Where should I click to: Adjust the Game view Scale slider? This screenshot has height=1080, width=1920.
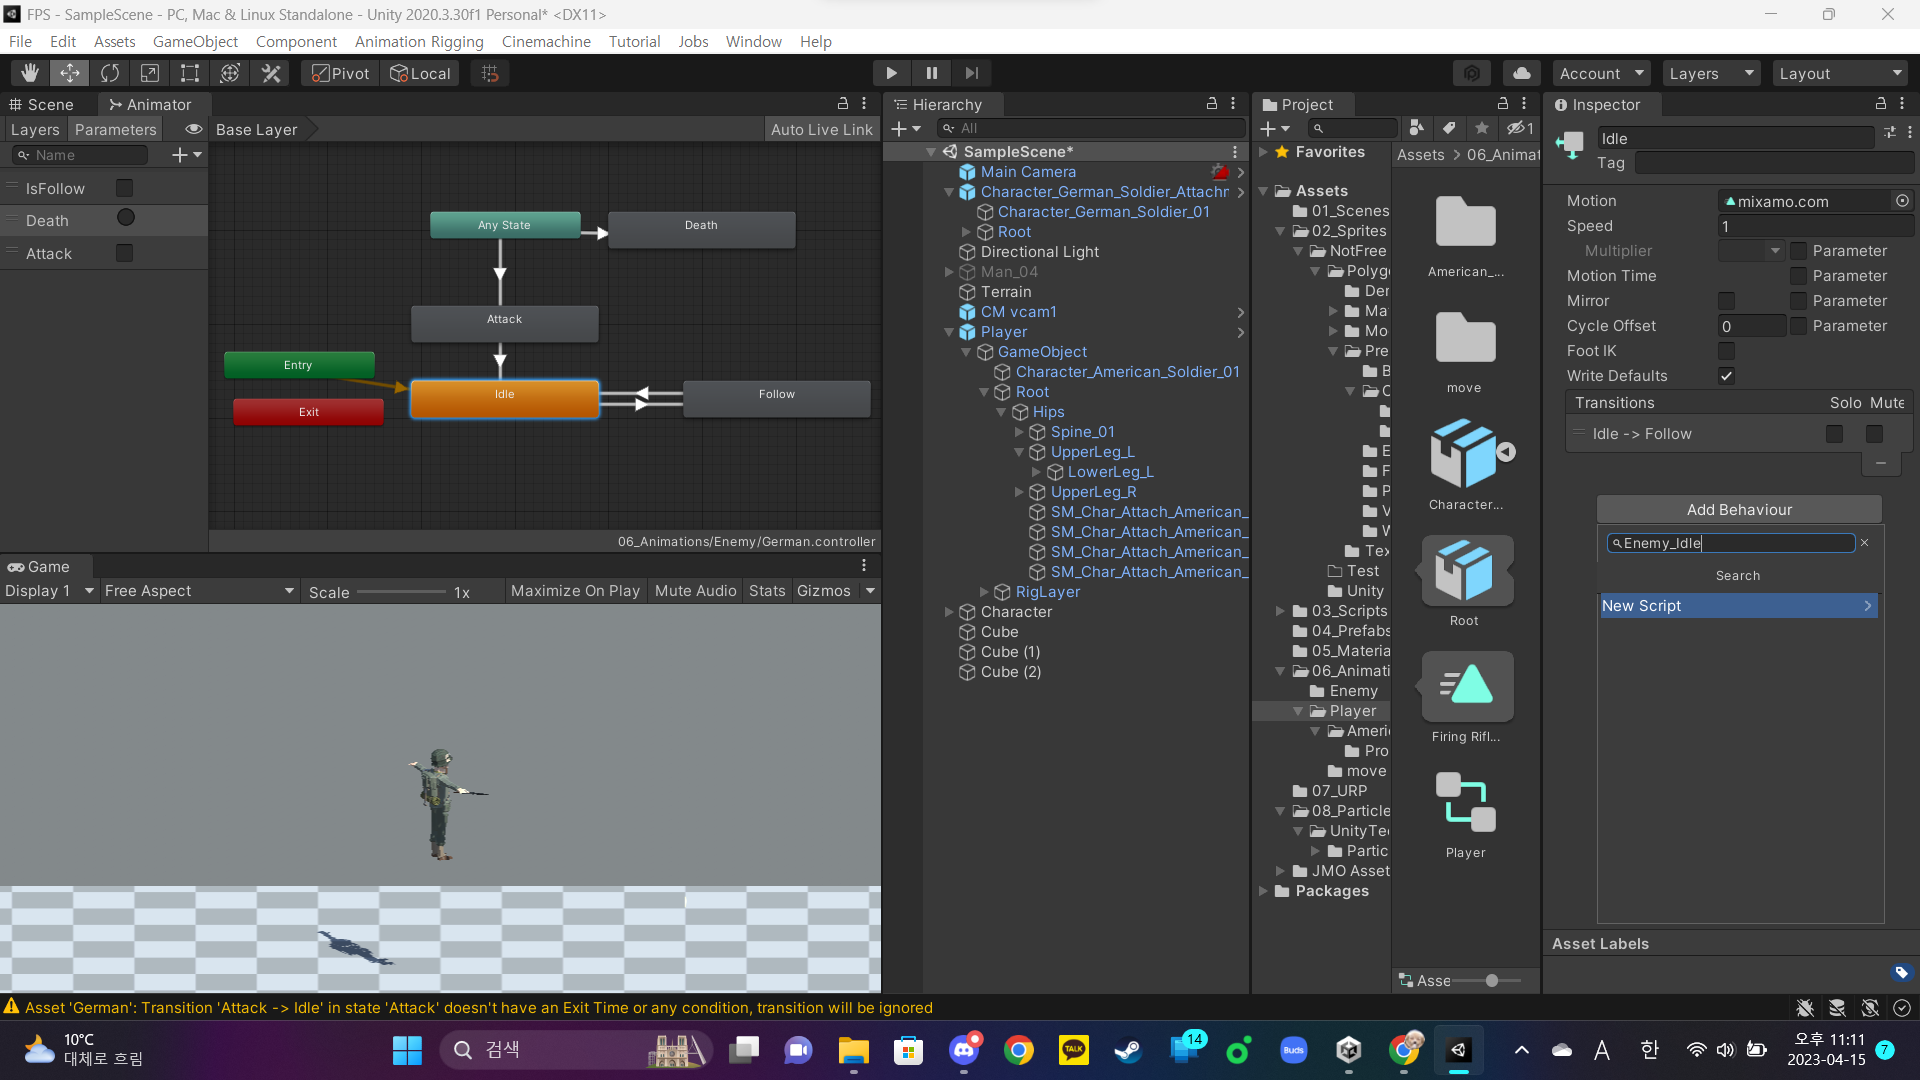[402, 592]
